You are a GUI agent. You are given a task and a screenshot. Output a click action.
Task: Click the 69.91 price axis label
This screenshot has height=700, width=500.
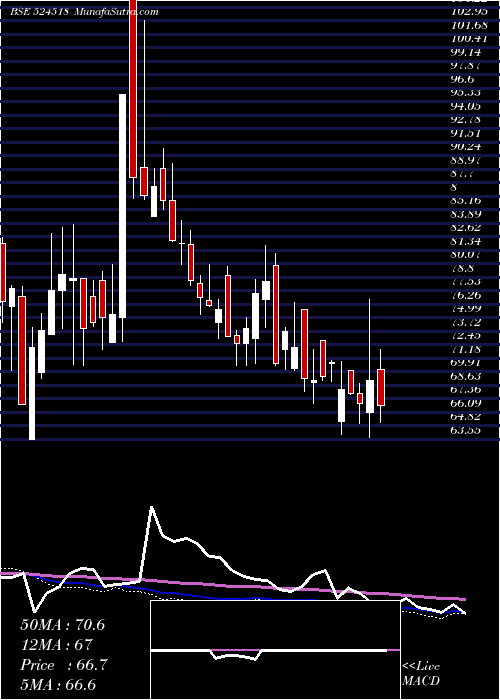coord(465,362)
